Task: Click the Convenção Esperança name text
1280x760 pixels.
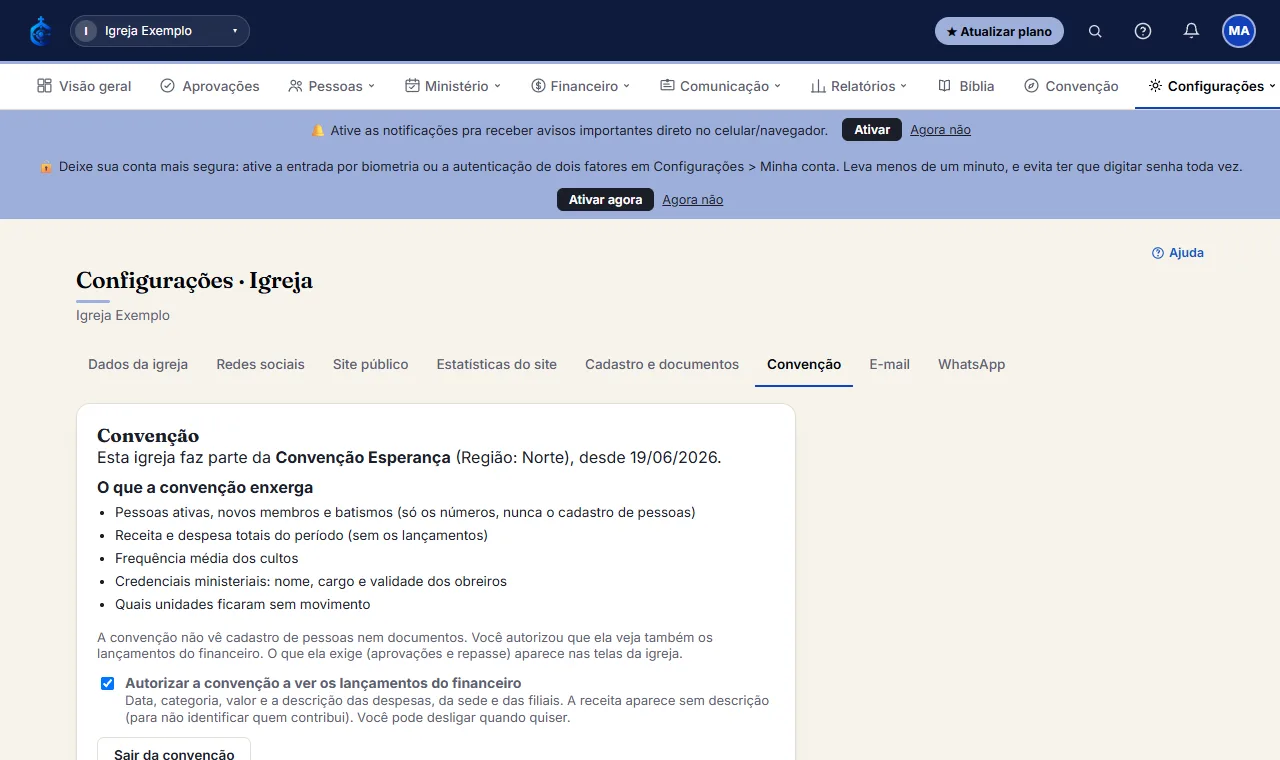Action: pos(363,458)
